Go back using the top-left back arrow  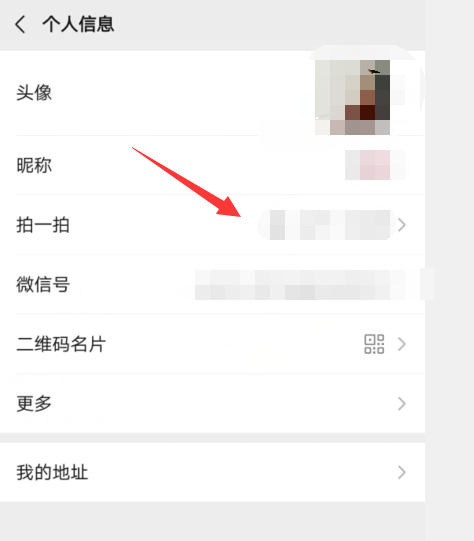click(20, 24)
